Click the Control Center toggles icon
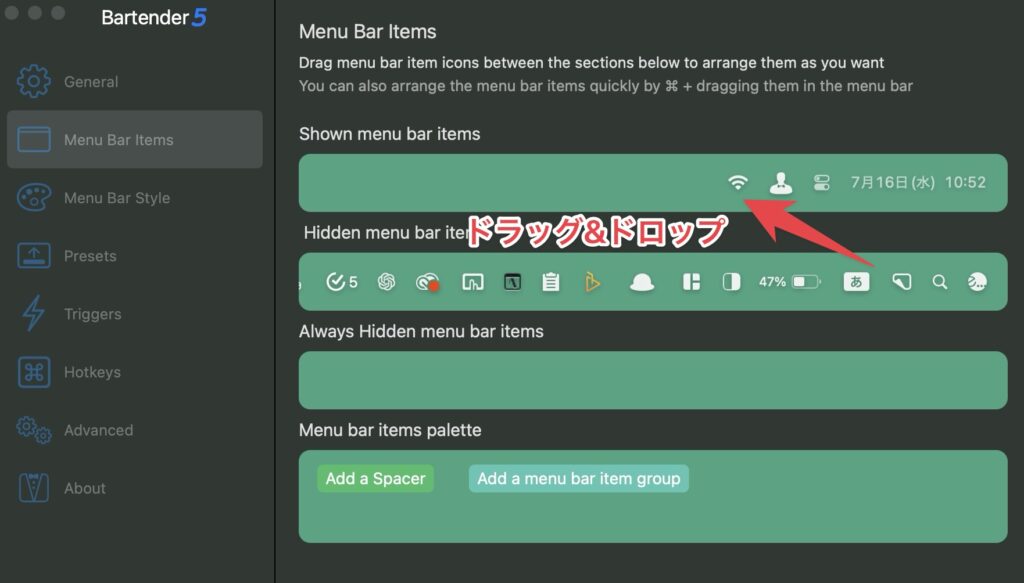This screenshot has height=583, width=1024. click(822, 182)
